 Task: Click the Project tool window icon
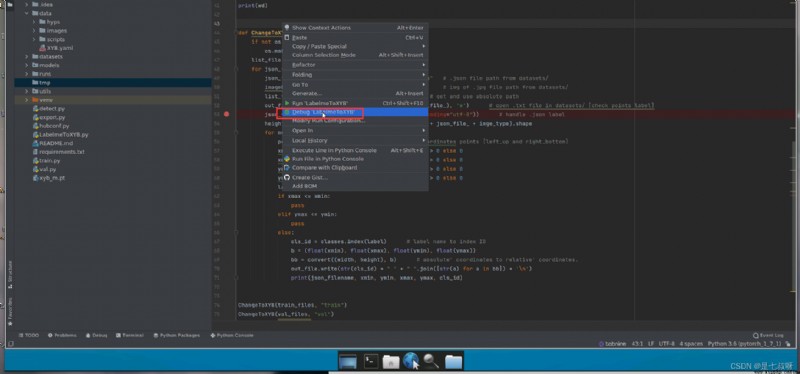[x=10, y=4]
